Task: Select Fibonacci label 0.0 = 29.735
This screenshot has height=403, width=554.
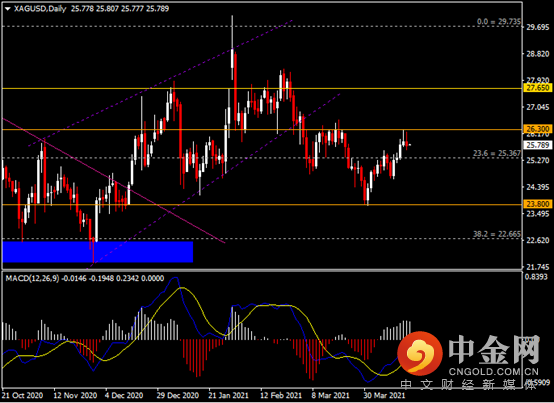Action: [x=499, y=22]
